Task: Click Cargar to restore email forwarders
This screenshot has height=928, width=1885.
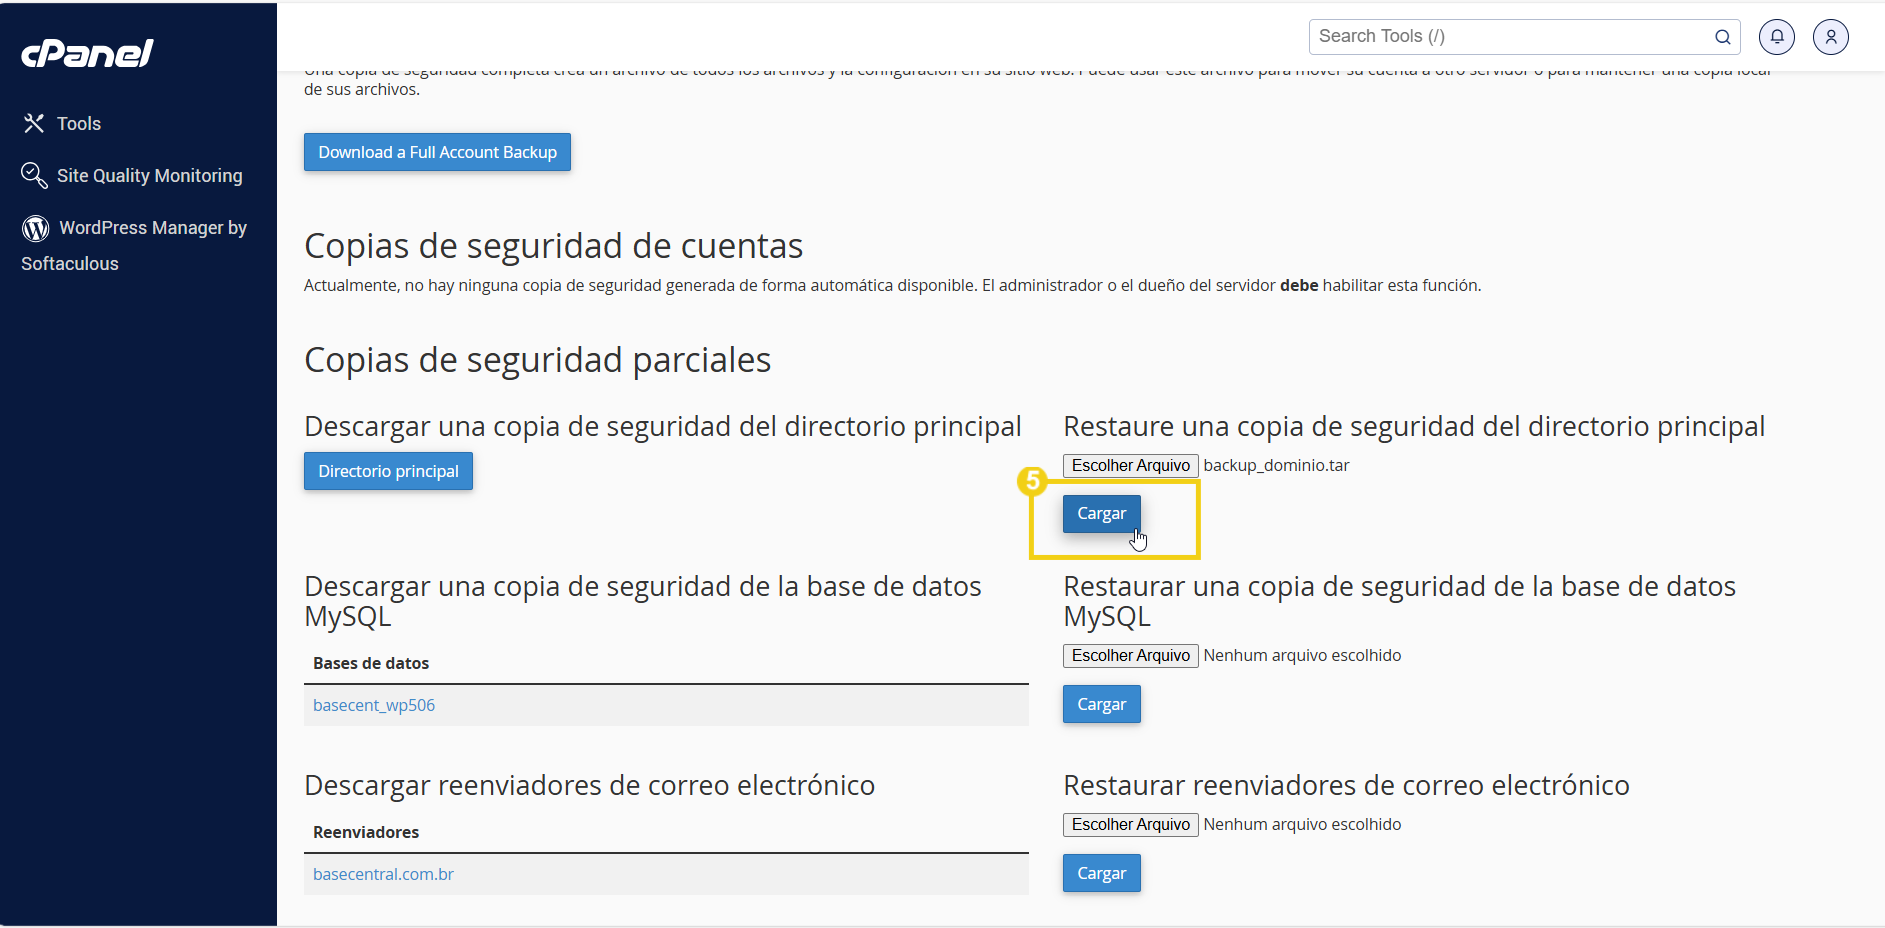Action: [1101, 872]
